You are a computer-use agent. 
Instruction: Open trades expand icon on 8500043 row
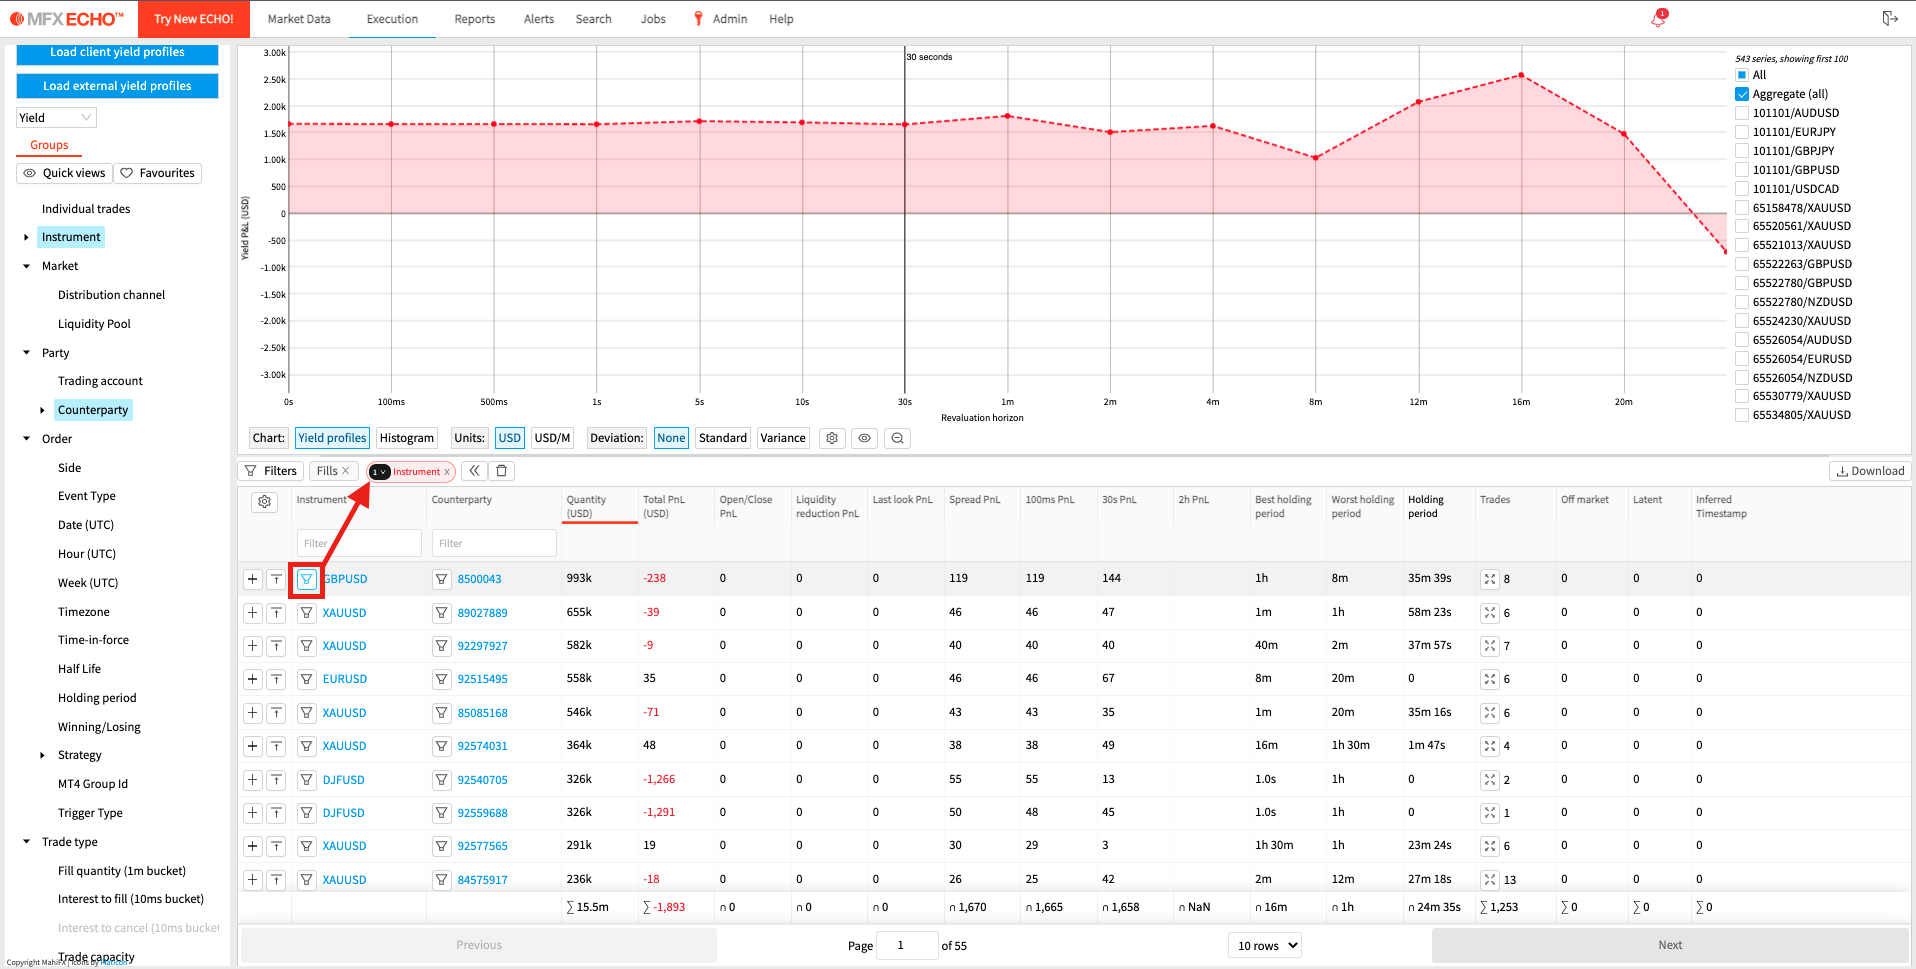coord(1490,579)
